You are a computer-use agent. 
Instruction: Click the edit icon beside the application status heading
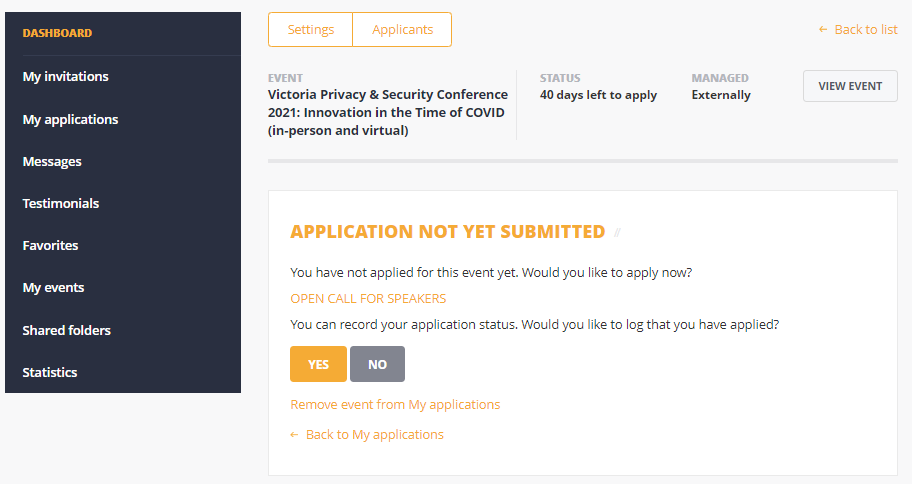618,233
